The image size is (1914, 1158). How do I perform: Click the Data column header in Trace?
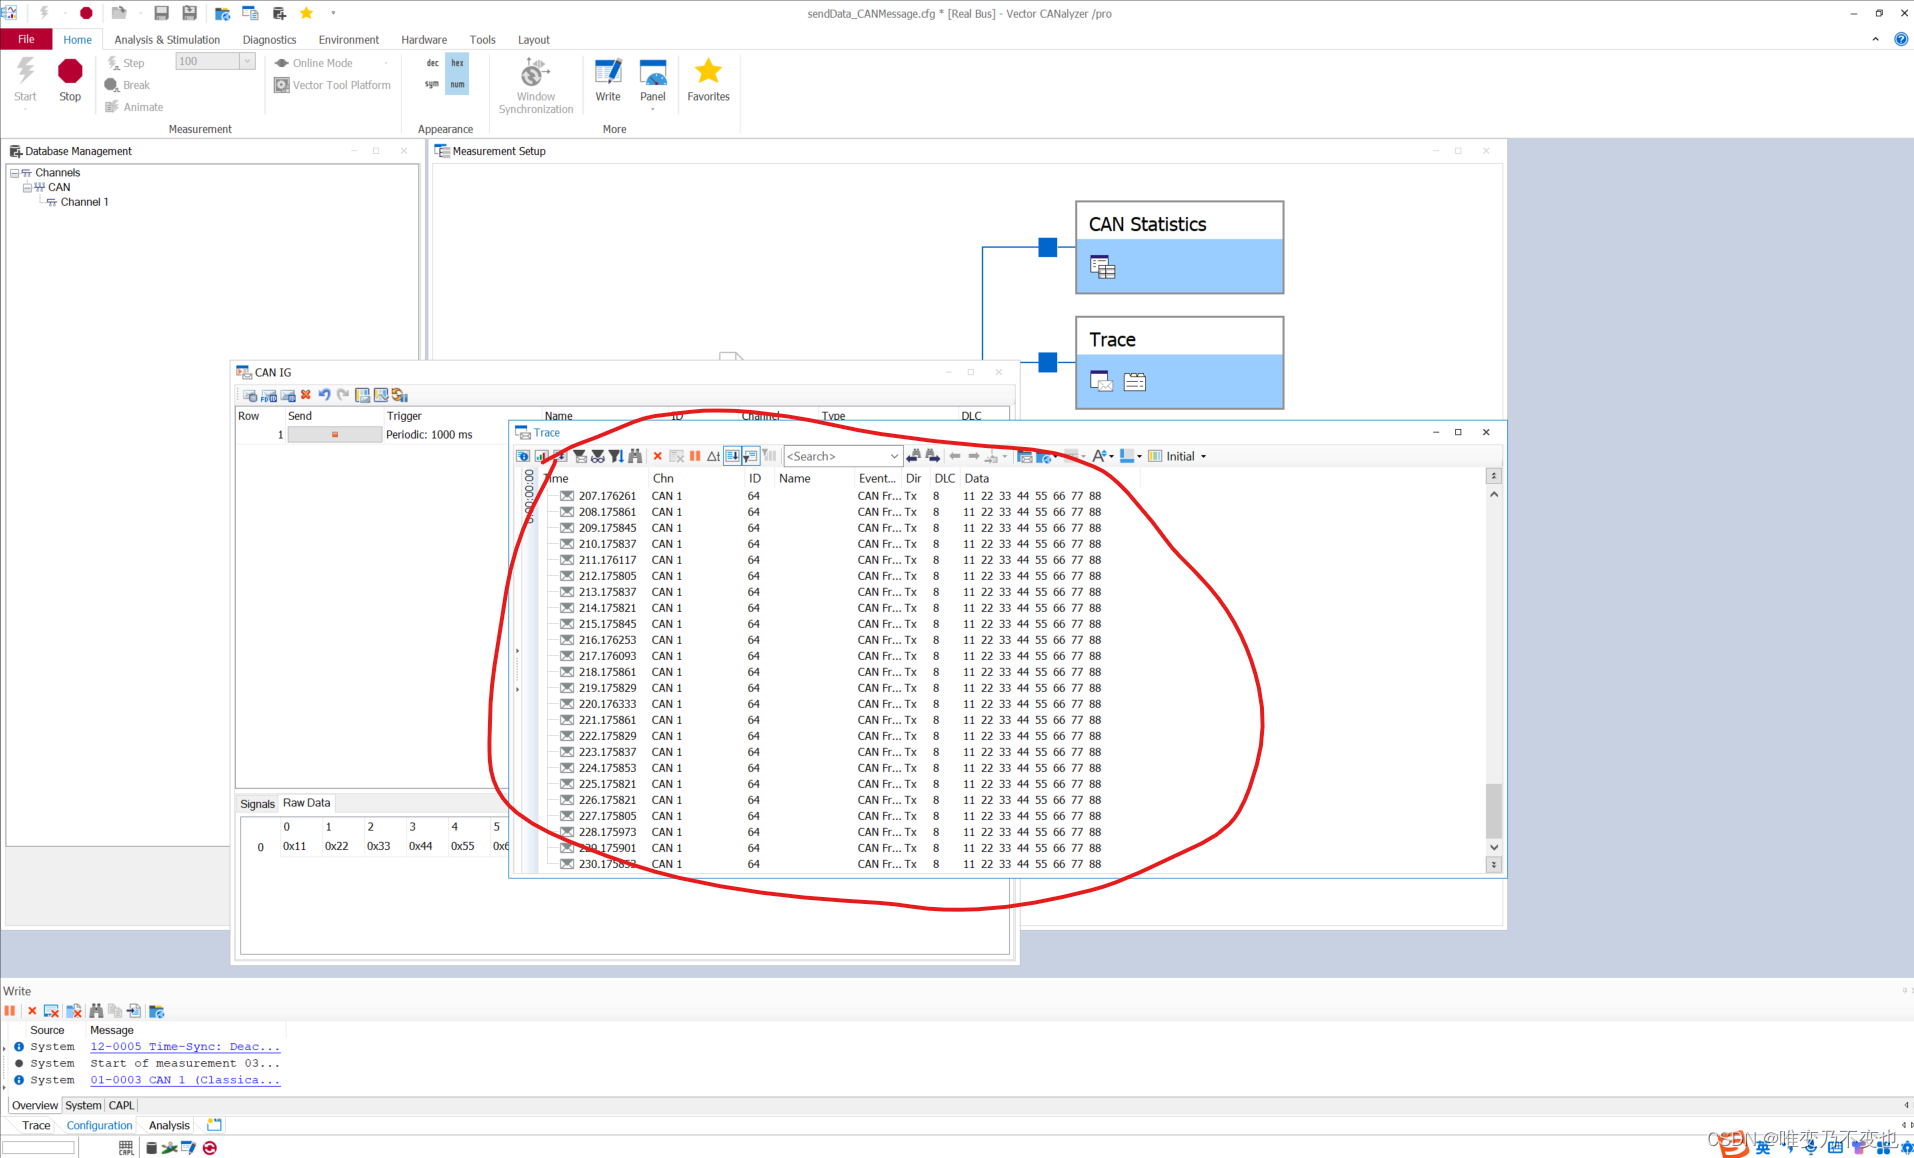pyautogui.click(x=976, y=479)
